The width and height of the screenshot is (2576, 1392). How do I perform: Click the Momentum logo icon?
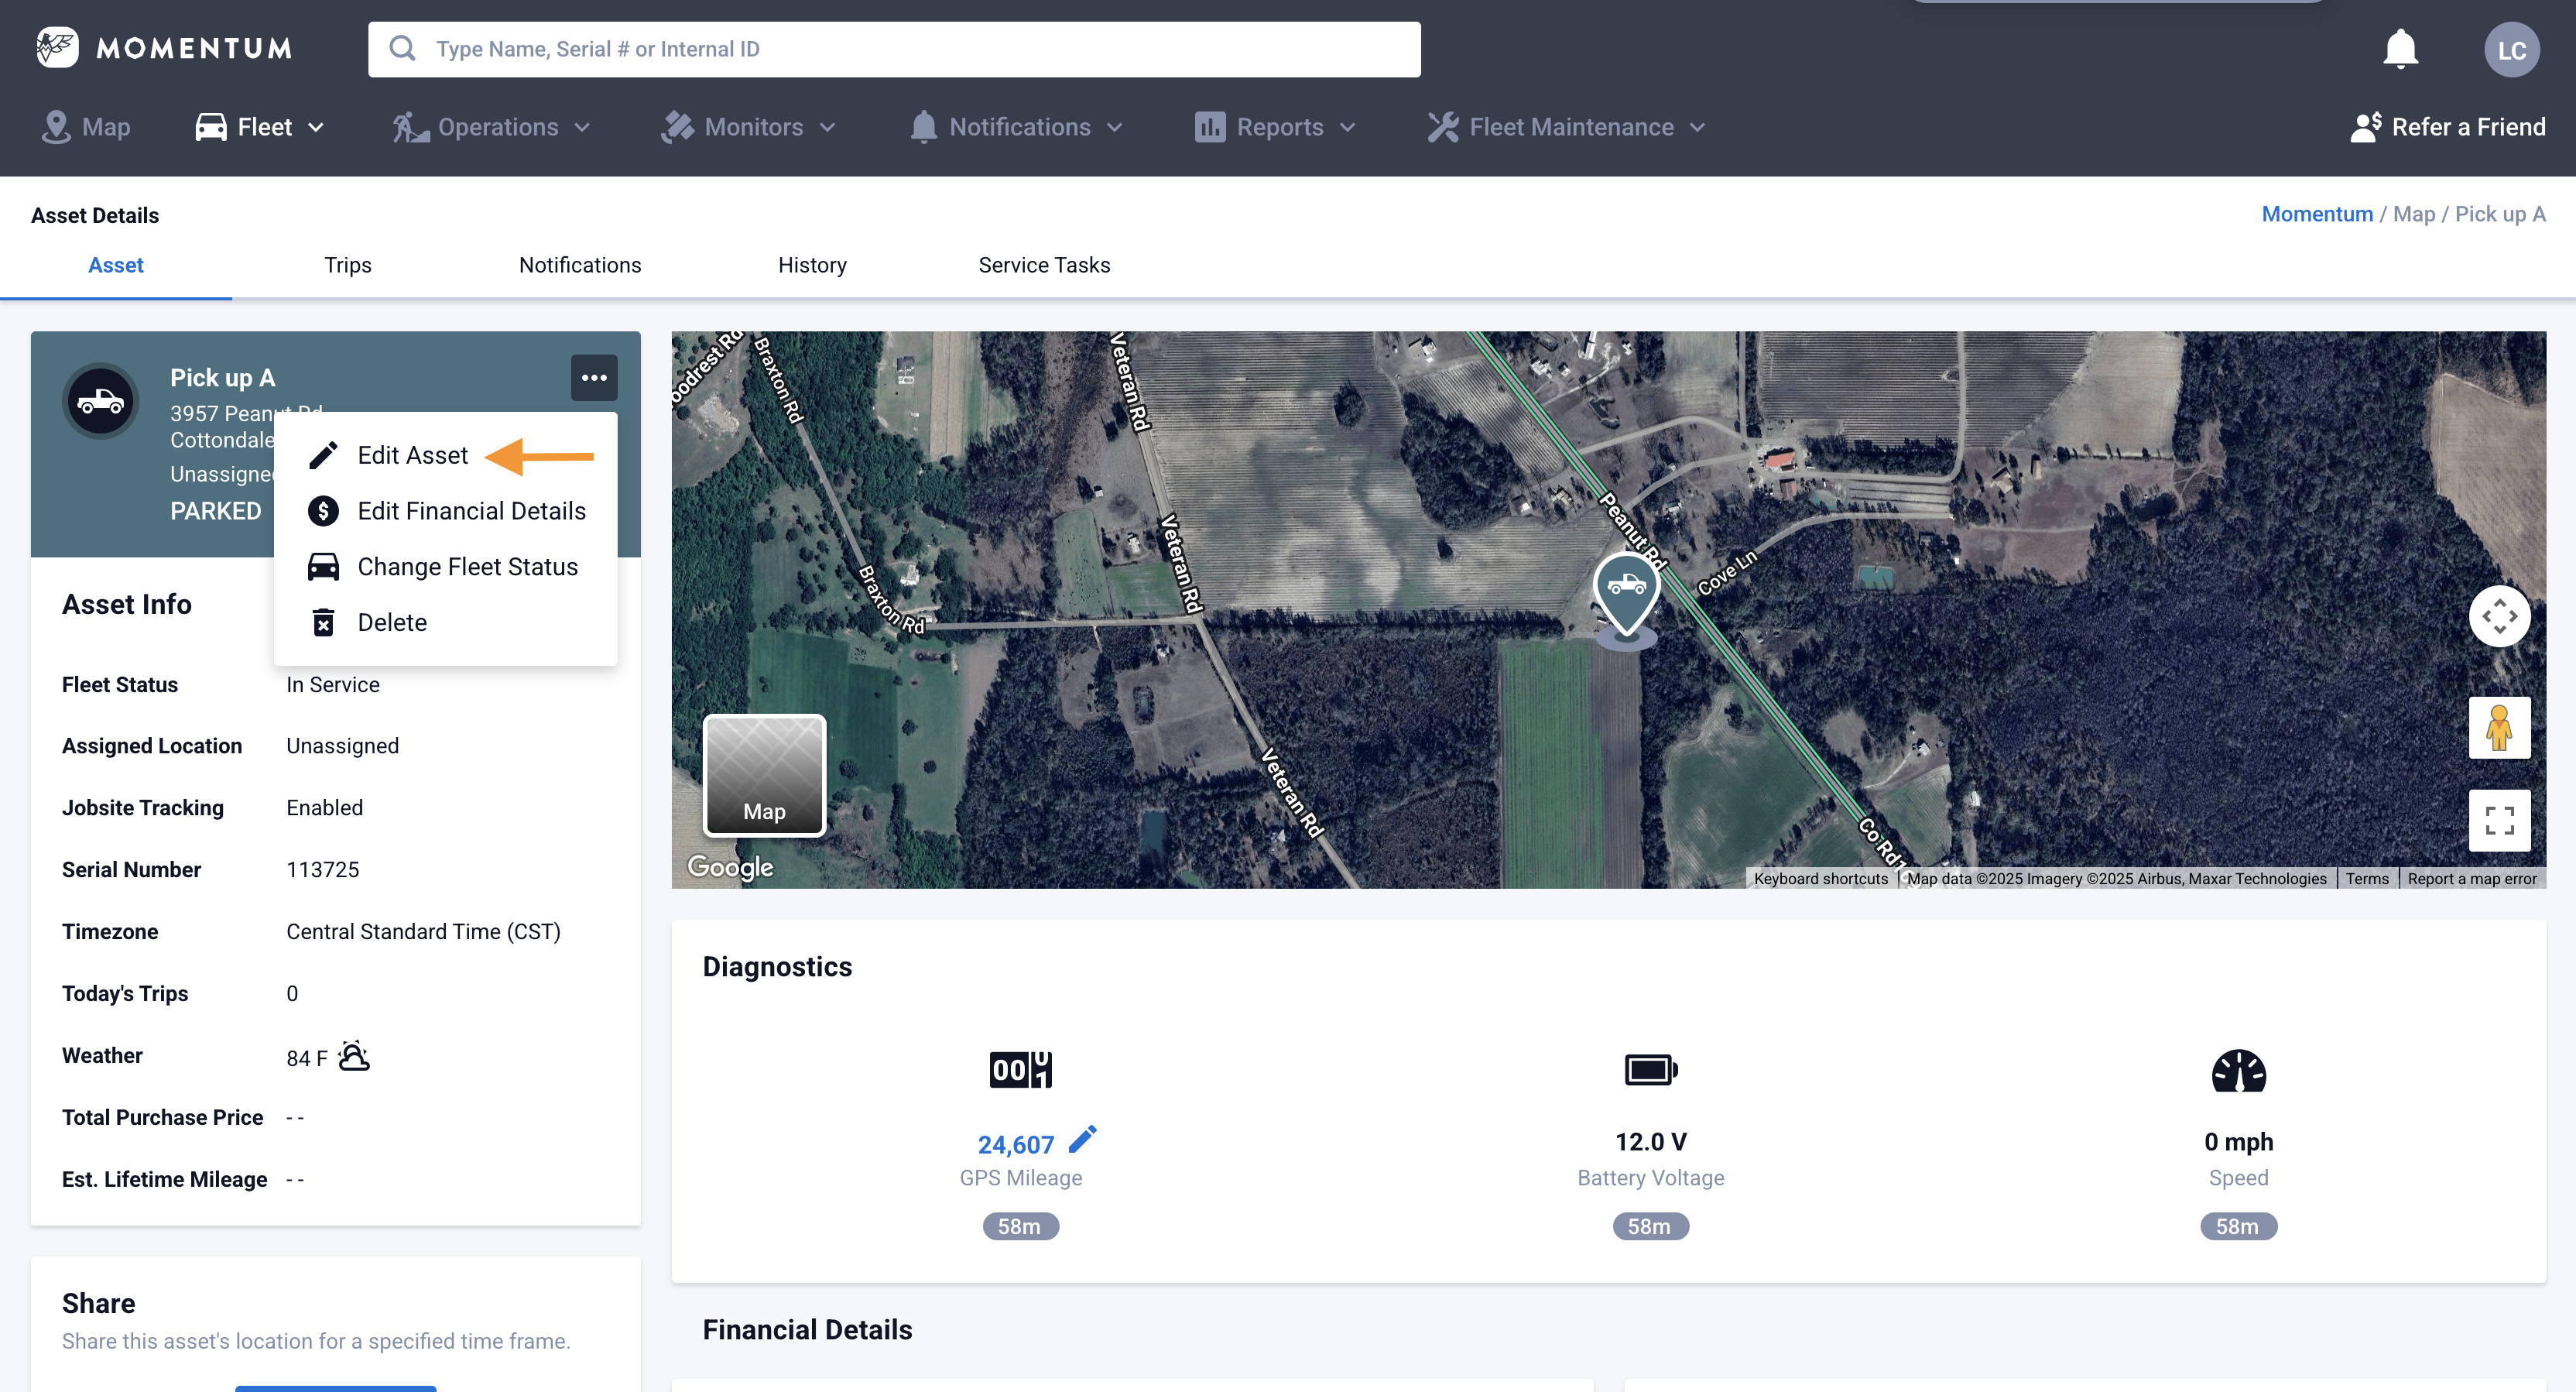57,47
